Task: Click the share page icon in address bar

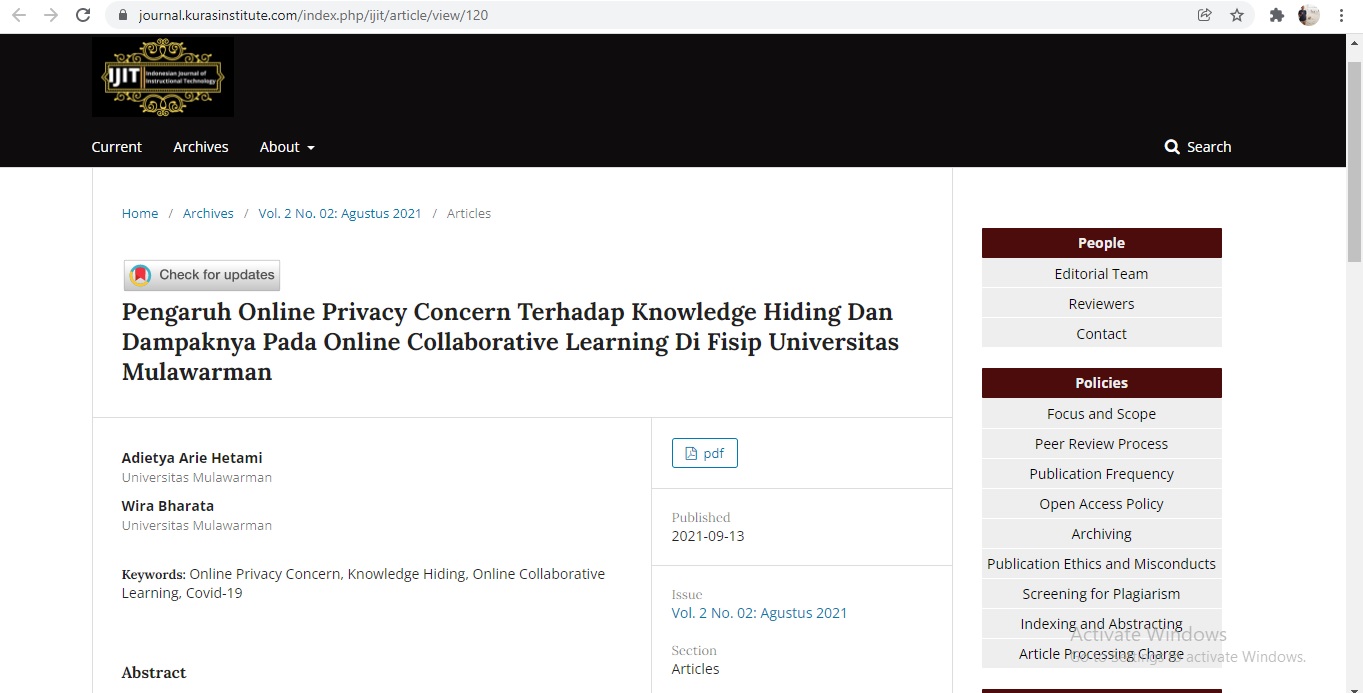Action: pos(1204,15)
